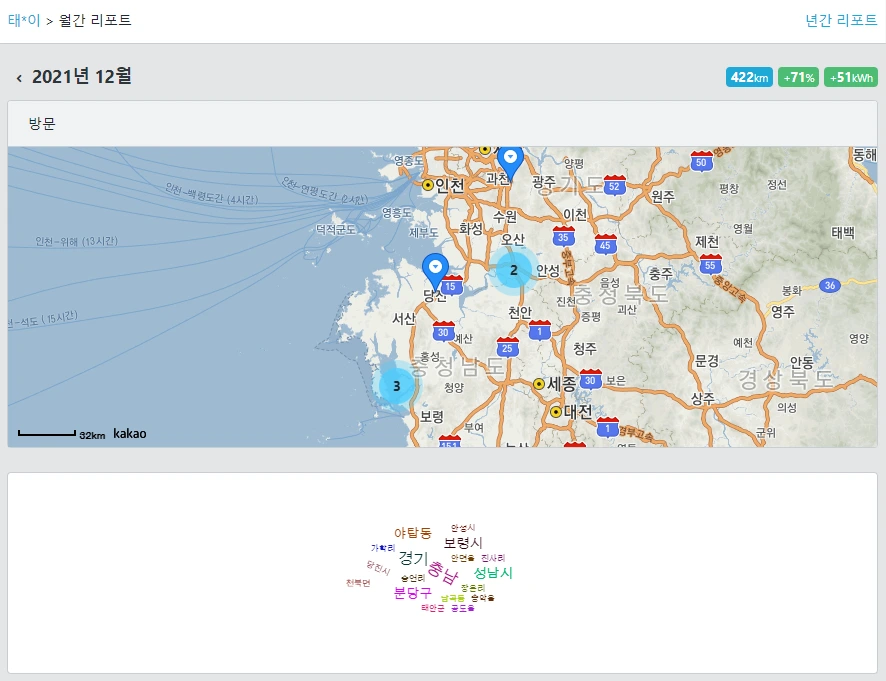Click the 충주 label on the map

(661, 274)
